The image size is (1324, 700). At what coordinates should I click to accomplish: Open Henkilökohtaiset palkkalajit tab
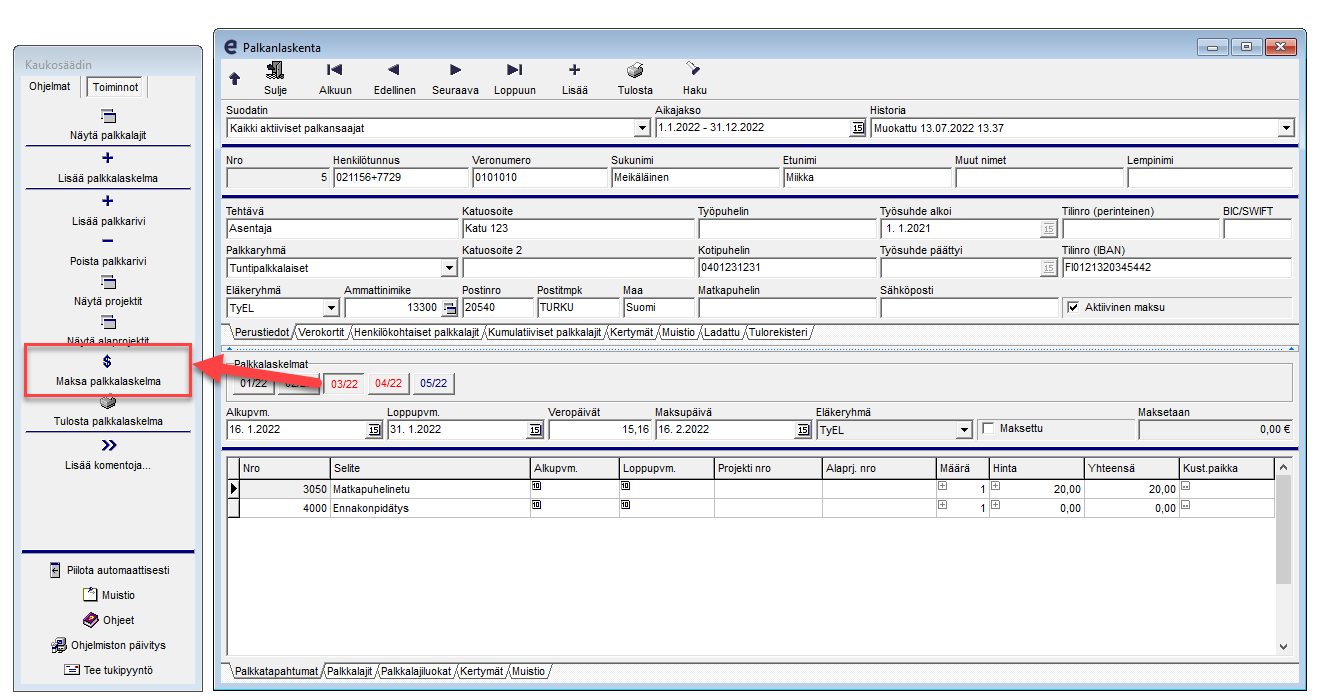pyautogui.click(x=416, y=332)
